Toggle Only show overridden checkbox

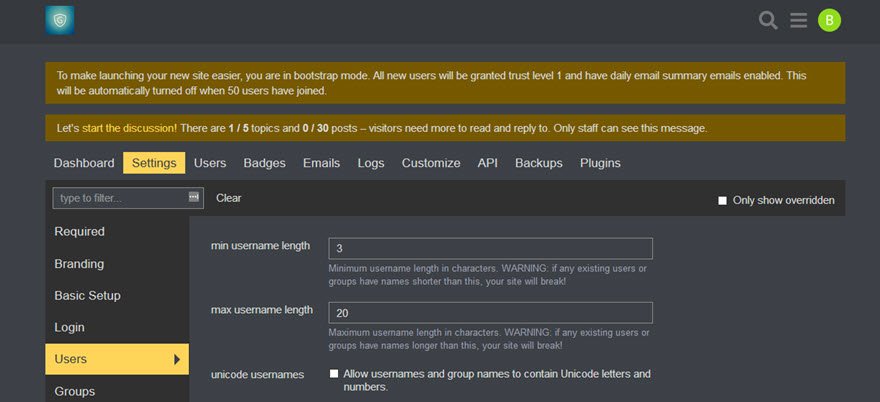click(x=722, y=200)
